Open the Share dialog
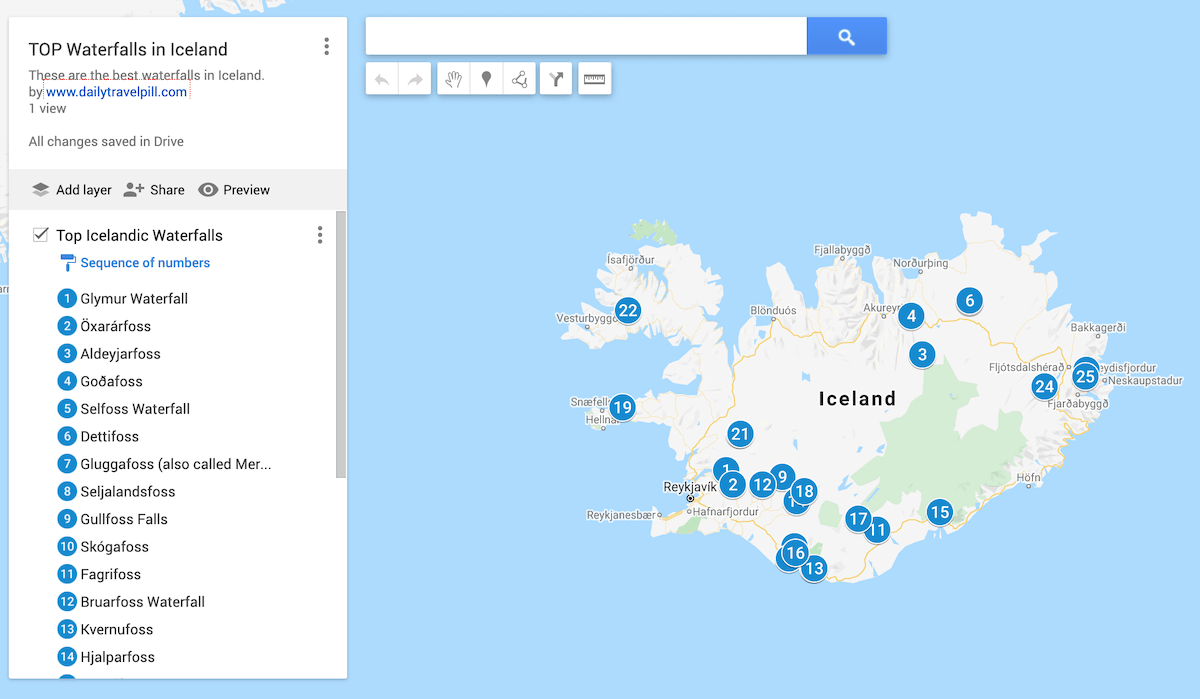The width and height of the screenshot is (1200, 699). click(x=154, y=190)
